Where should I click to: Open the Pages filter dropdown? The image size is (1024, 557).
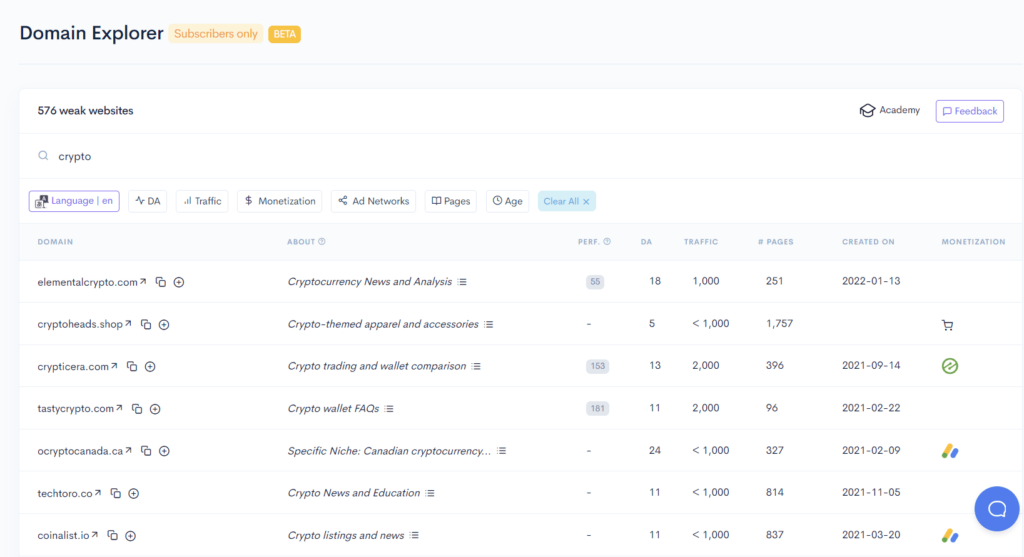tap(451, 201)
